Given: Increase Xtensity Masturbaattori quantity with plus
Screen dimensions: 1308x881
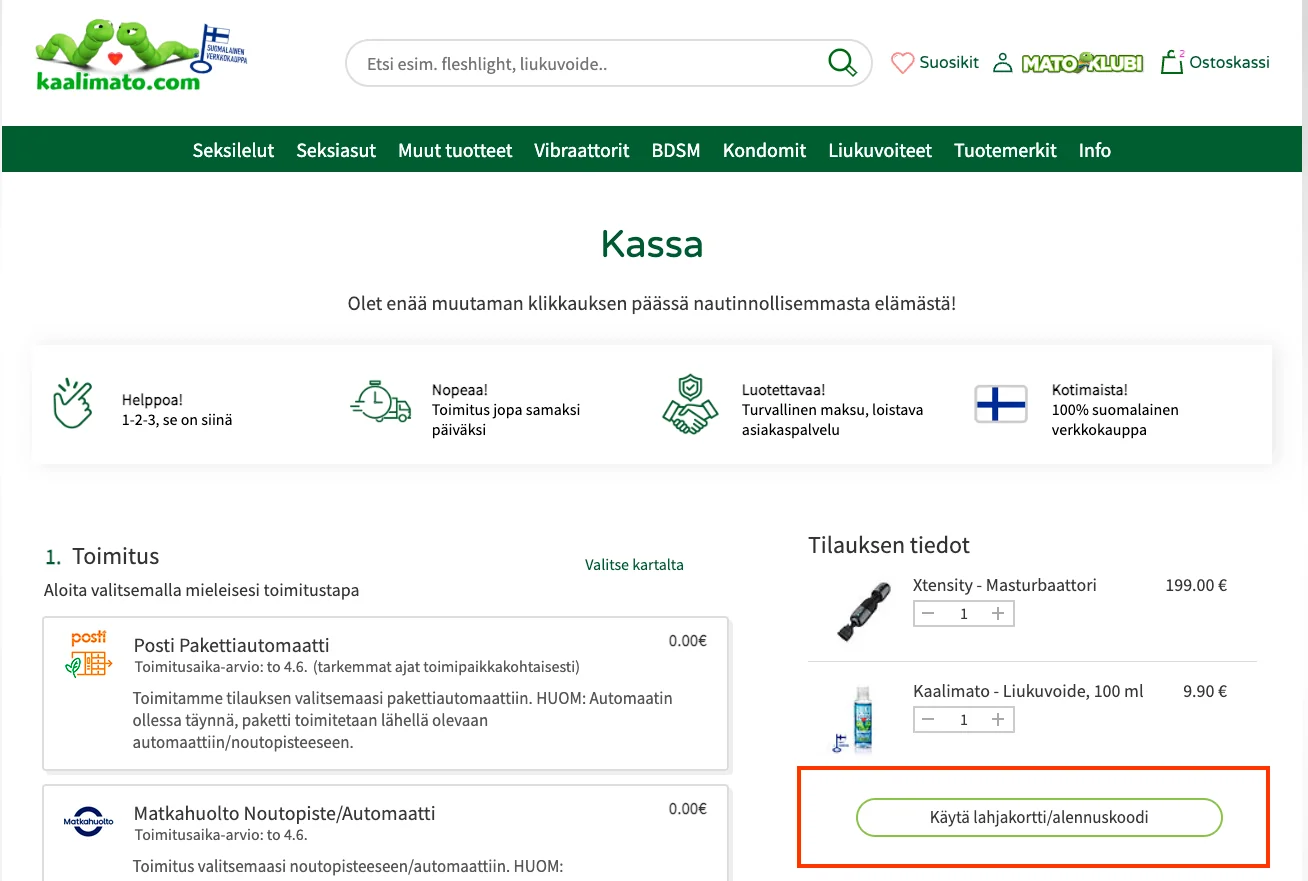Looking at the screenshot, I should tap(997, 614).
